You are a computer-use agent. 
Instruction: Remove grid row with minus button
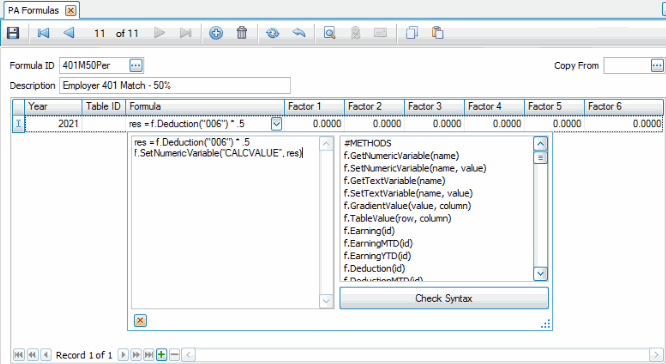click(175, 354)
